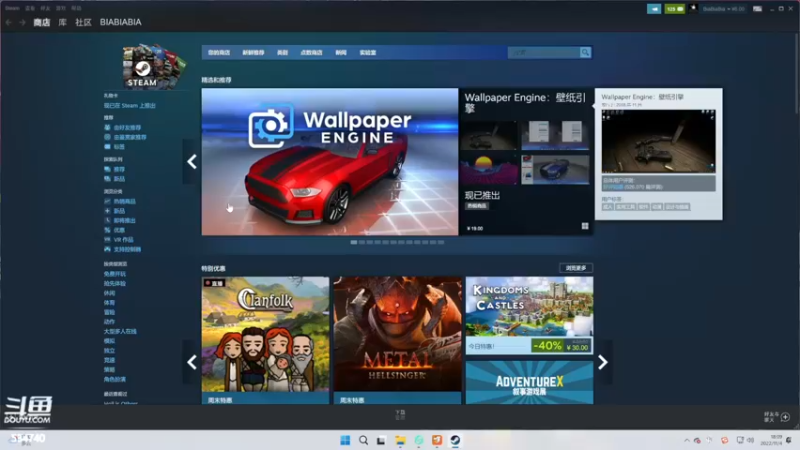Open 点数商店 points shop

click(x=311, y=53)
